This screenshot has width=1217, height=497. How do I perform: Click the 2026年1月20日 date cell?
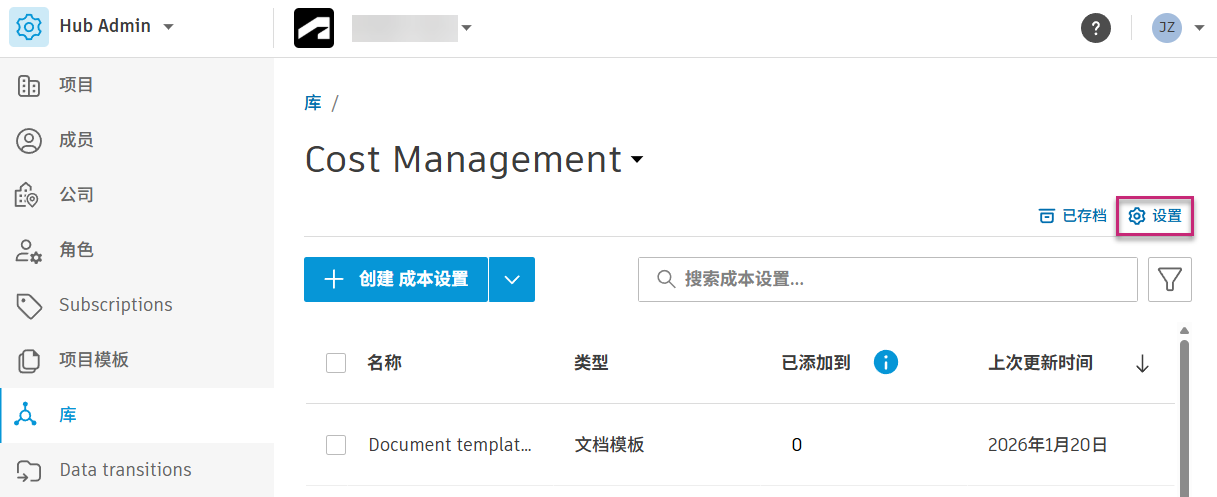[1047, 445]
